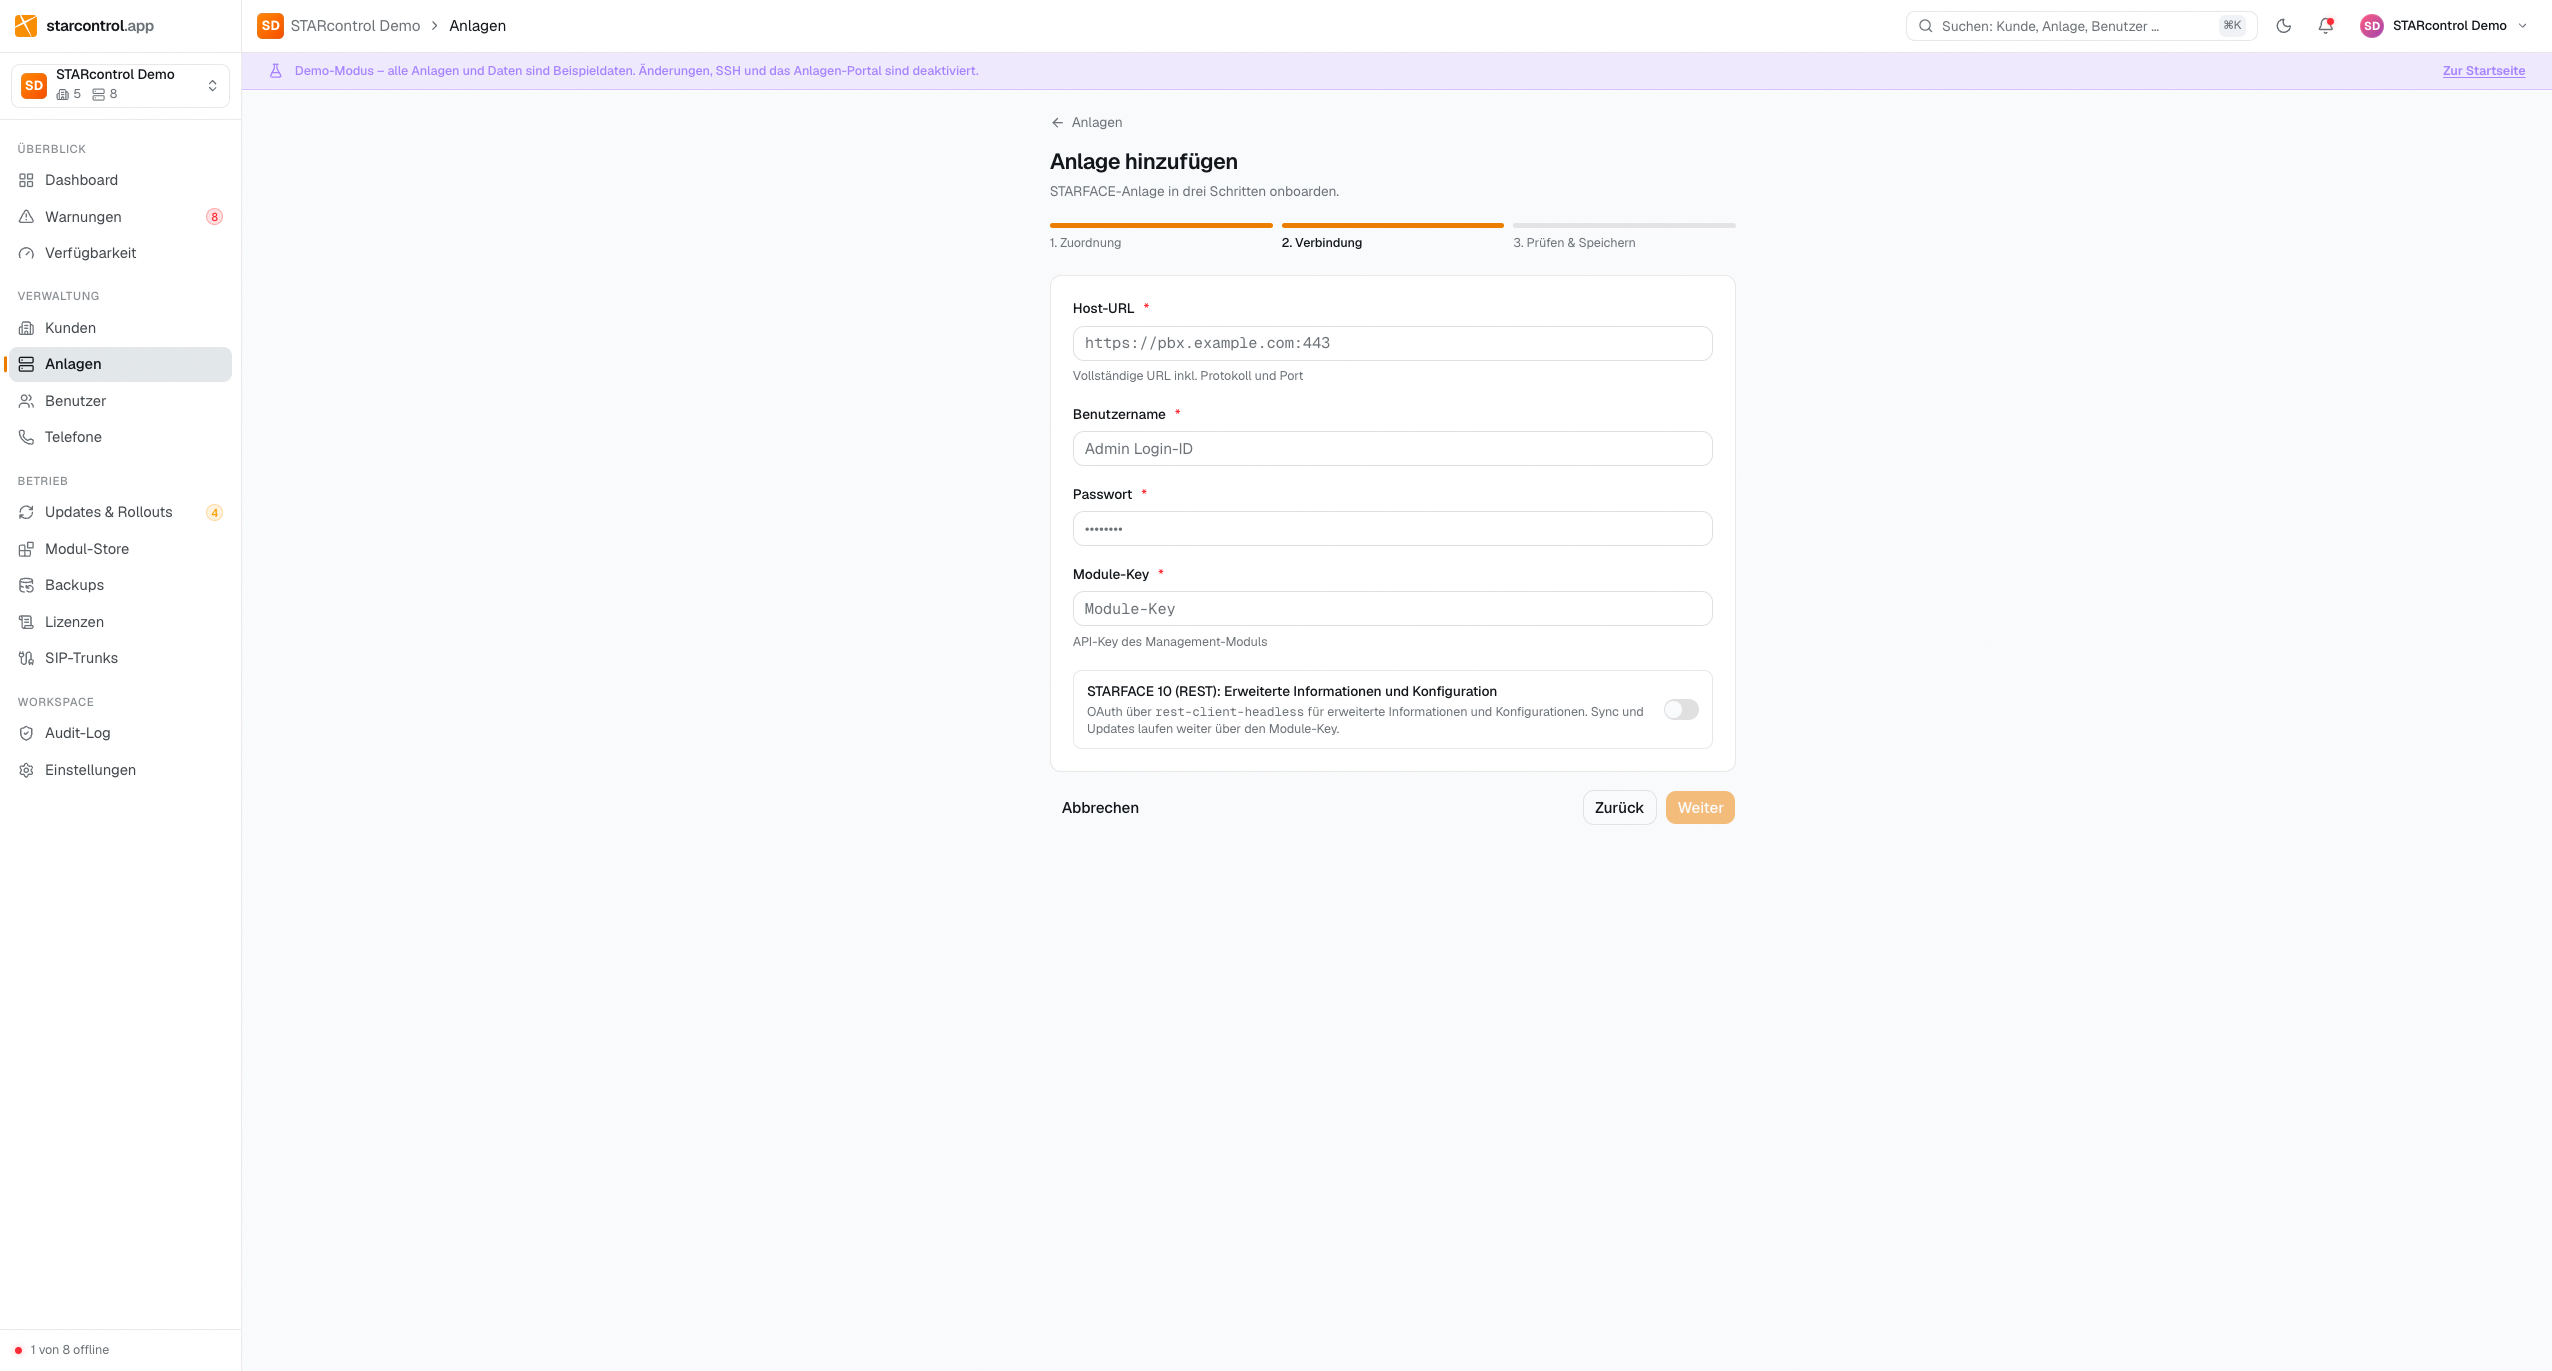This screenshot has height=1371, width=2552.
Task: Click the starcontrol.app logo icon
Action: tap(26, 26)
